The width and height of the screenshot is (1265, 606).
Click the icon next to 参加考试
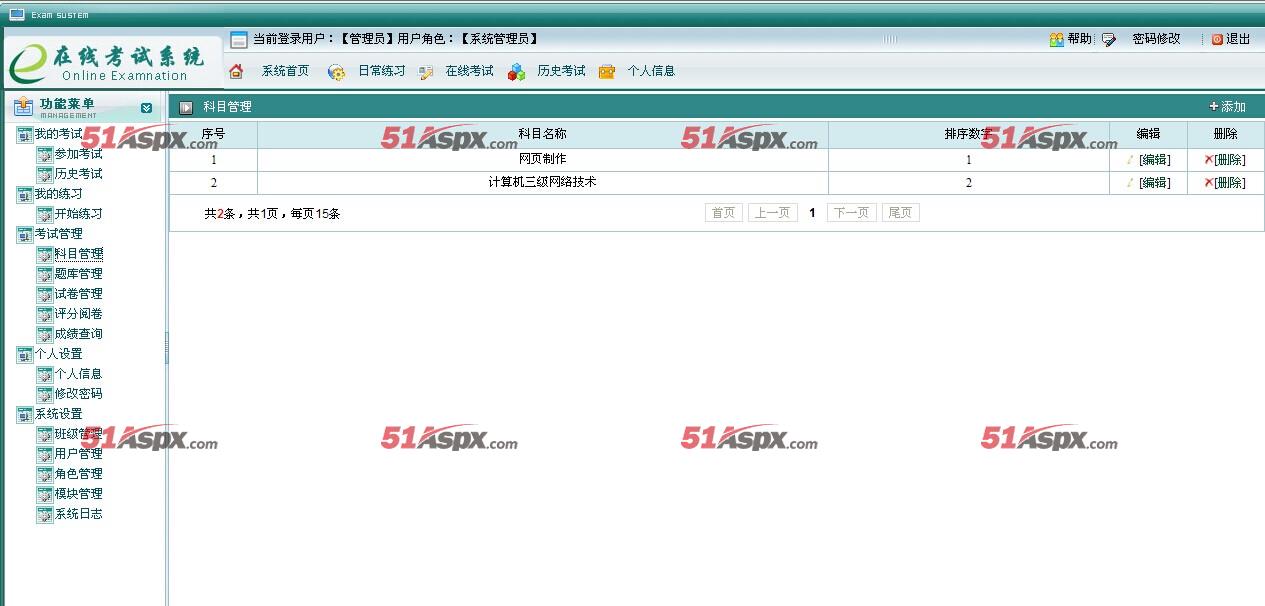tap(44, 154)
